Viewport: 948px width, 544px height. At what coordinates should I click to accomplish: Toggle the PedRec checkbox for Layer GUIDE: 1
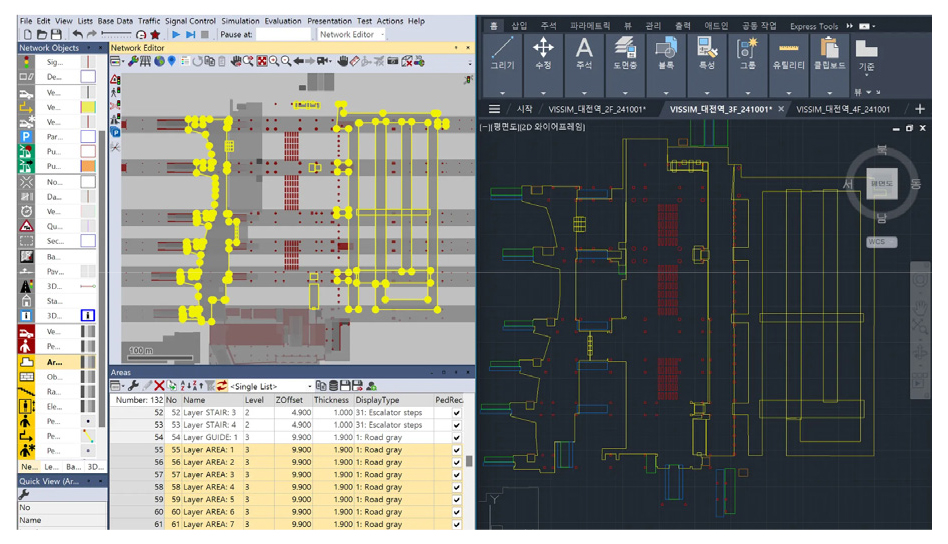(457, 438)
